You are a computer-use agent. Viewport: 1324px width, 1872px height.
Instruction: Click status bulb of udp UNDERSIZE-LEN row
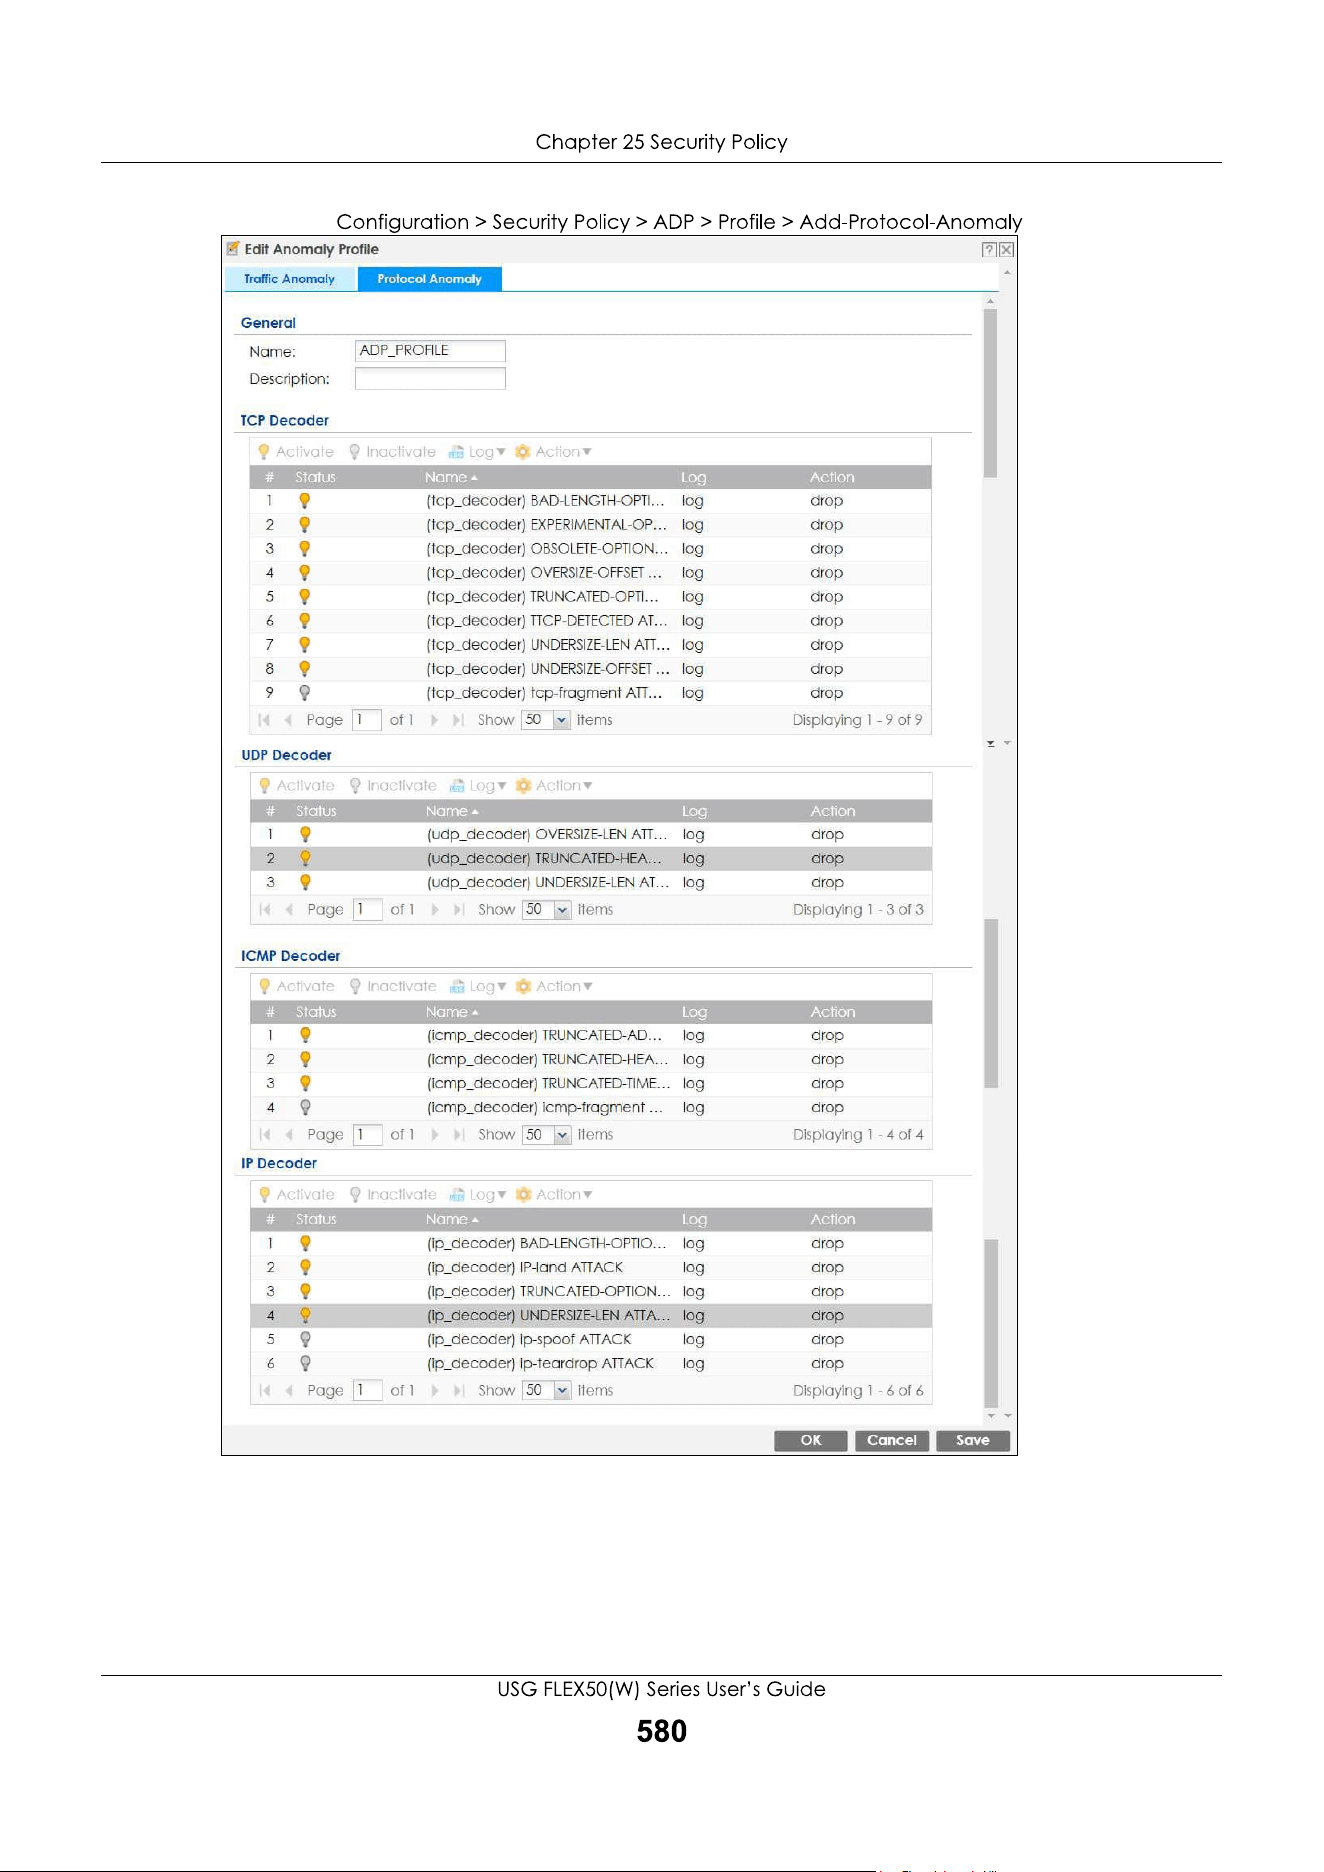(305, 883)
